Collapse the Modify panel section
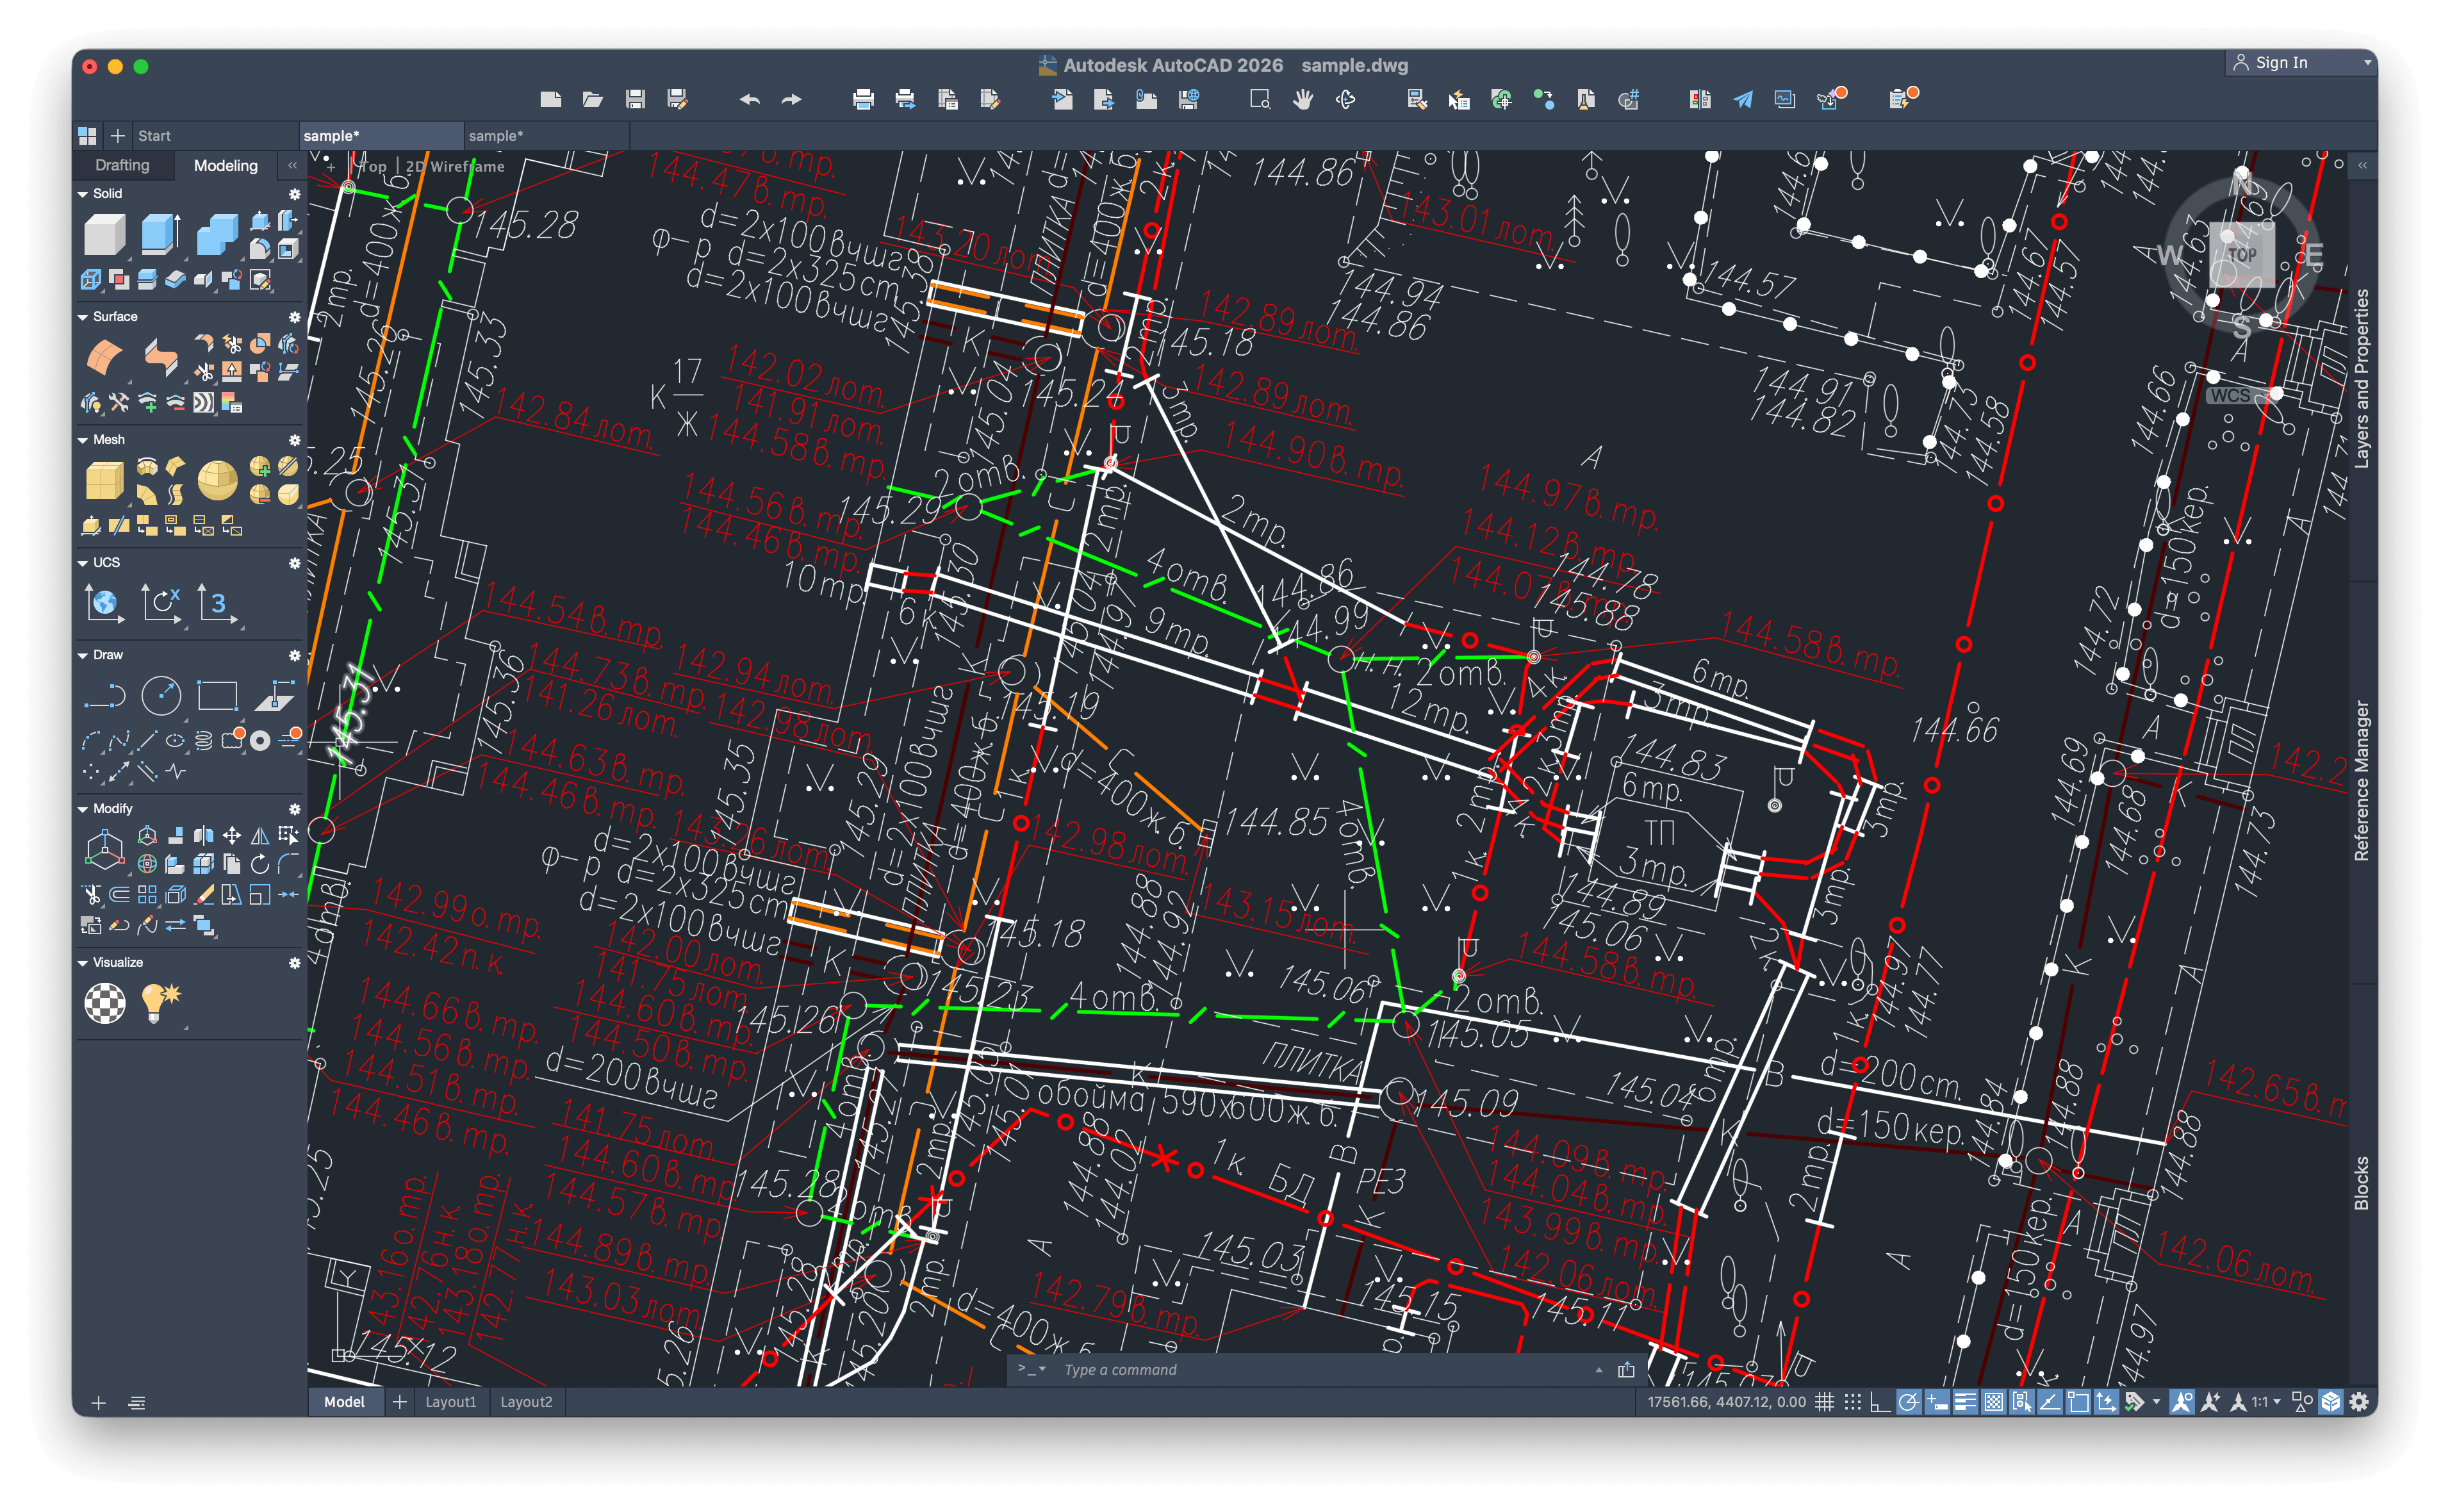 point(83,809)
